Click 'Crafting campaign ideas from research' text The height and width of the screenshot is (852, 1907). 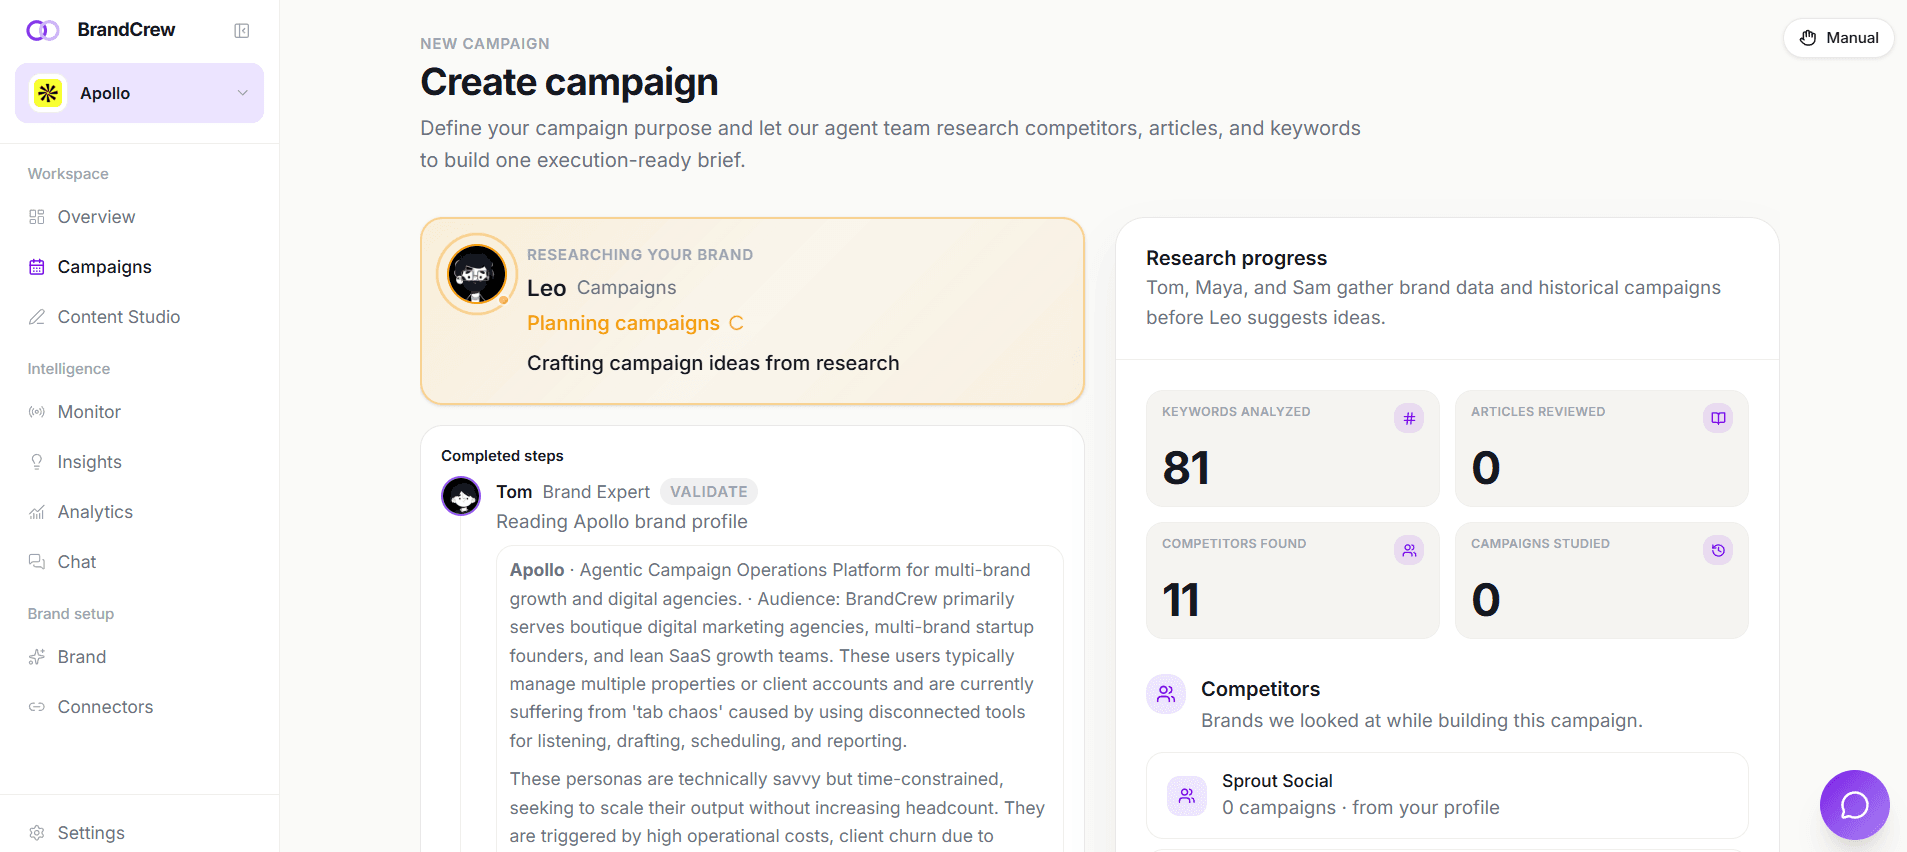click(713, 363)
